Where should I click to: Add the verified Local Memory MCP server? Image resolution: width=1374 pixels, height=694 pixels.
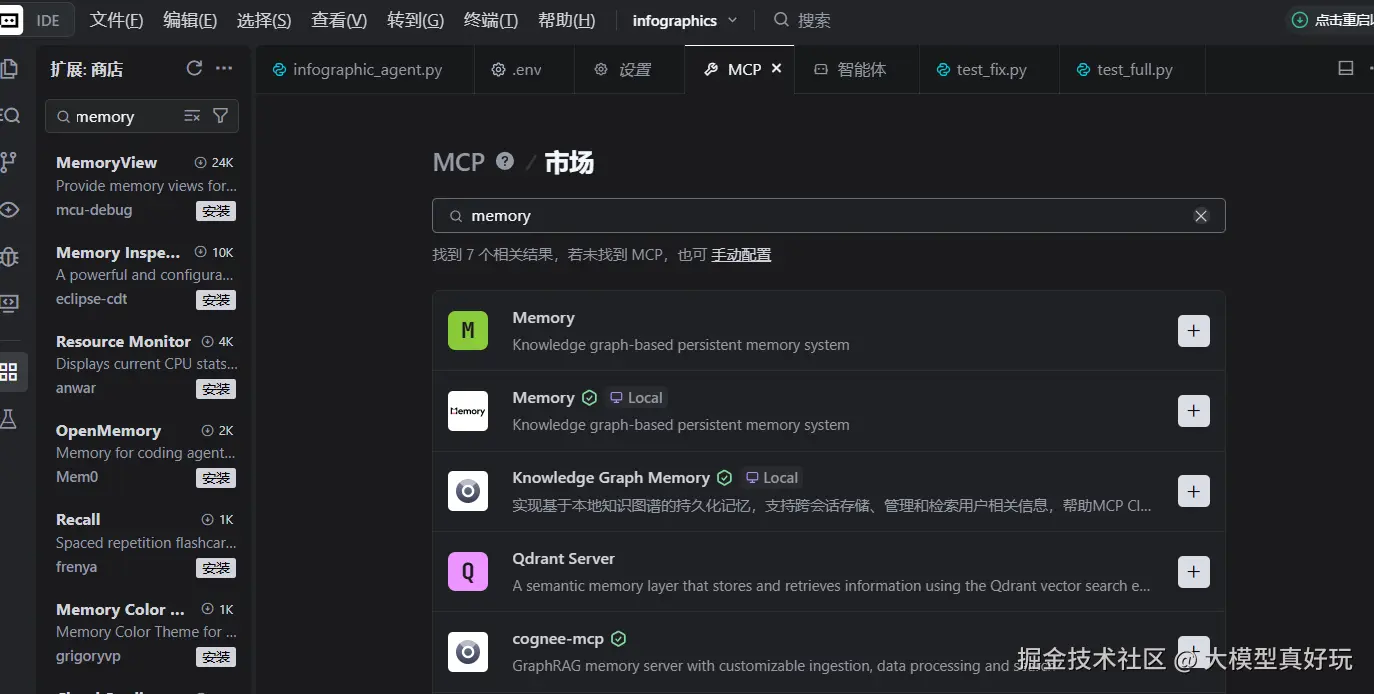tap(1194, 411)
